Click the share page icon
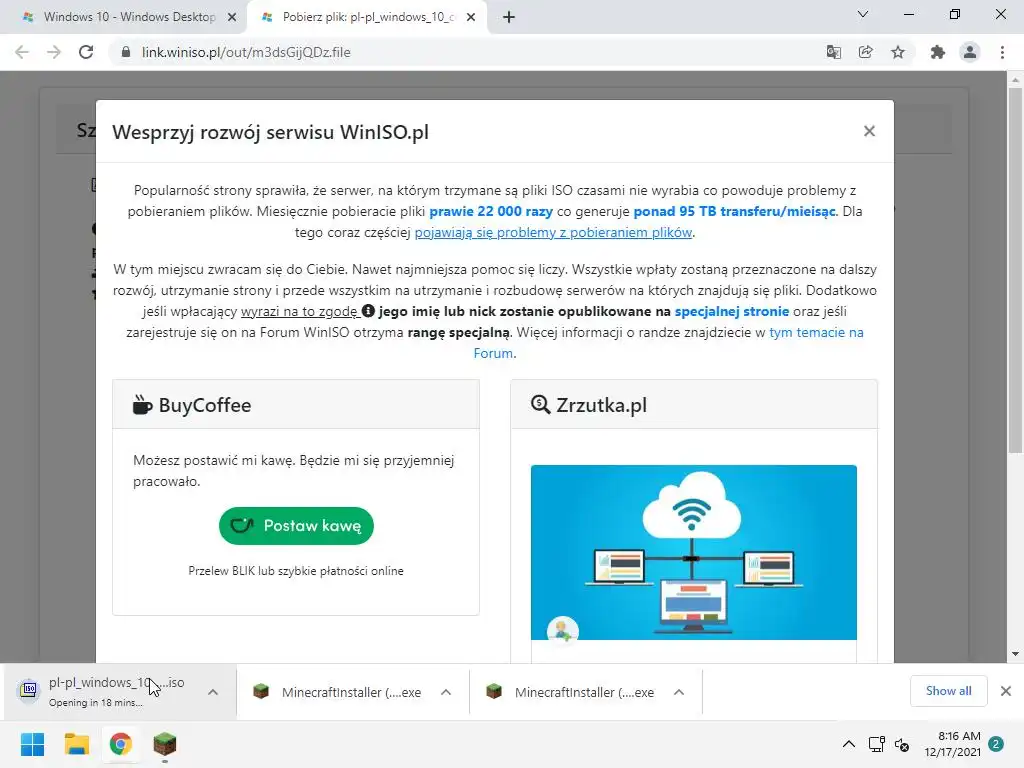The image size is (1024, 768). click(866, 52)
